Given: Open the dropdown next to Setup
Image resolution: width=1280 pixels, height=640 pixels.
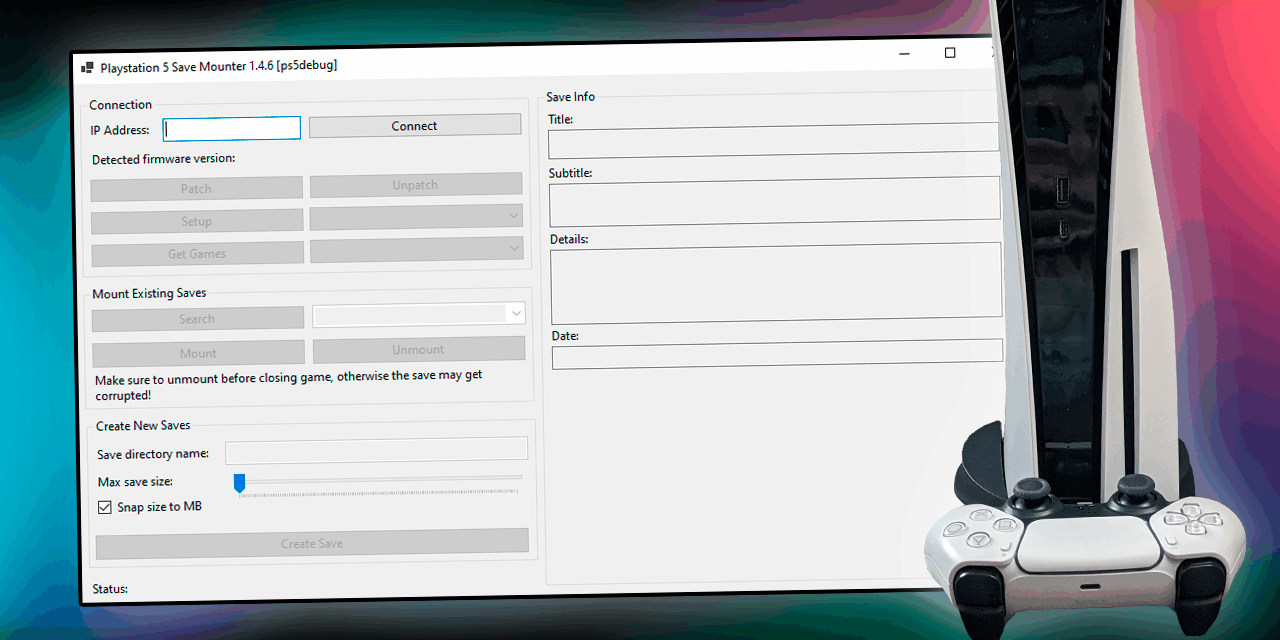Looking at the screenshot, I should [x=417, y=217].
